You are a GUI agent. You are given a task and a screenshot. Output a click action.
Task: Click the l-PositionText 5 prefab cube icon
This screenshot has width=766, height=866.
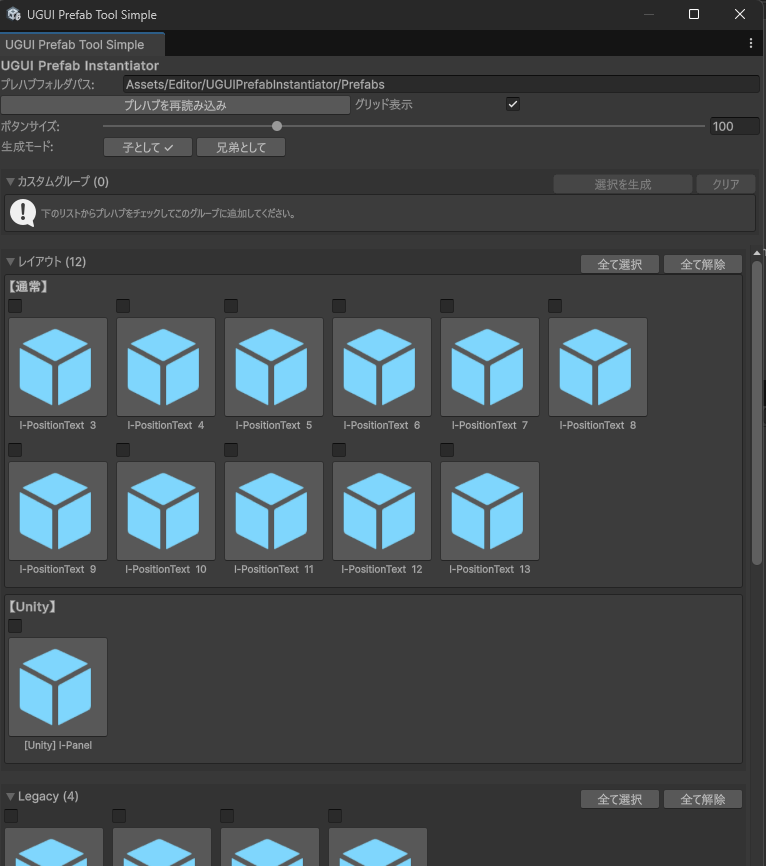[274, 367]
